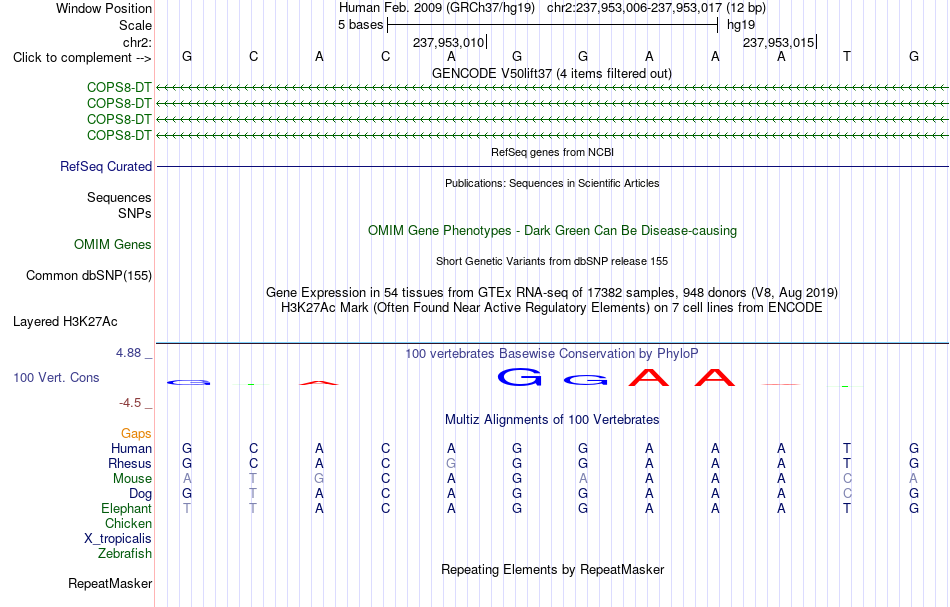This screenshot has width=950, height=607.
Task: Click the tallest blue G in PhyloP logo
Action: [519, 377]
